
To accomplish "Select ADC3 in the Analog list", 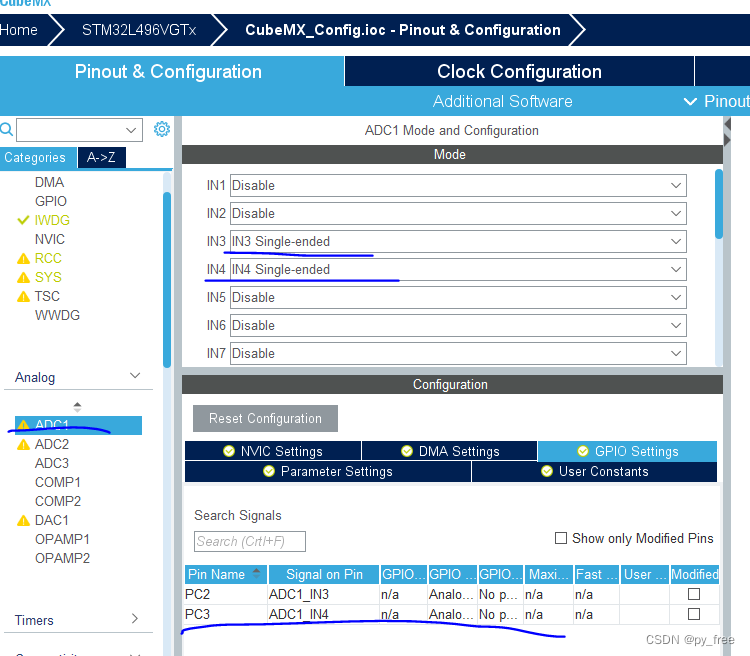I will (x=52, y=464).
